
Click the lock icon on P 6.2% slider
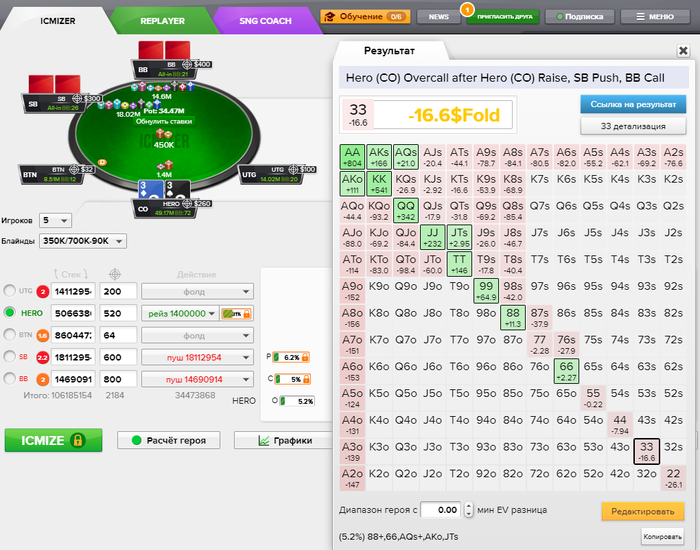coord(305,357)
